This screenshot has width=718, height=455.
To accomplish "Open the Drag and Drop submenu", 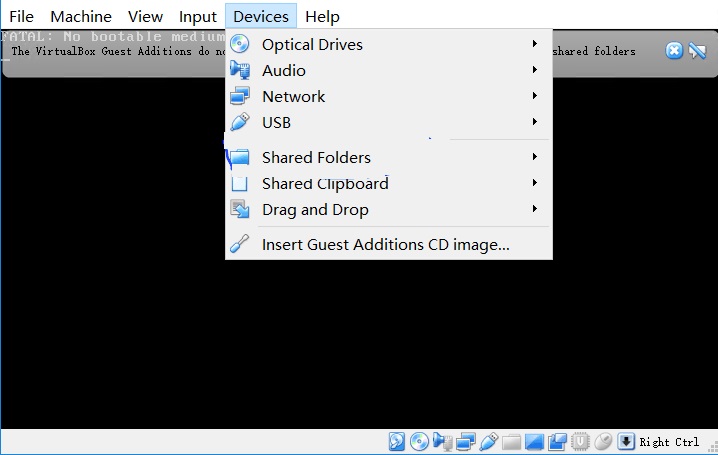I will [389, 210].
